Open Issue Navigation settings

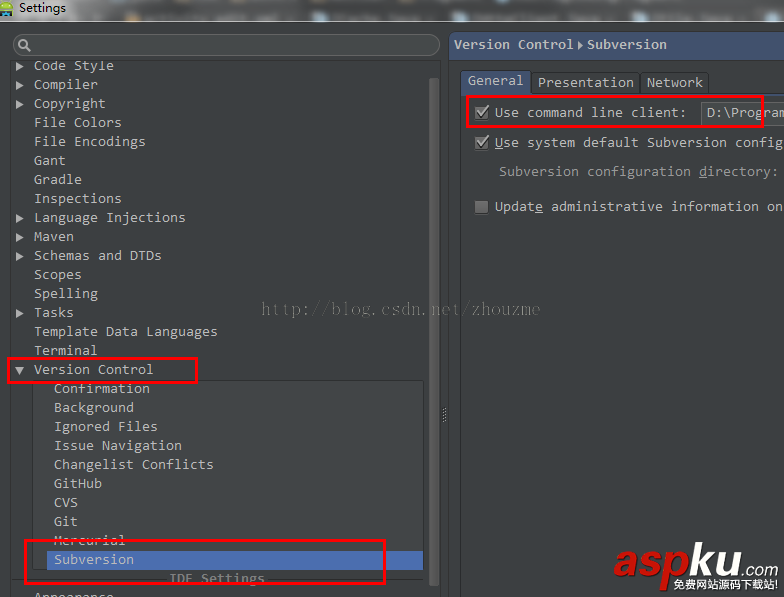pos(118,446)
